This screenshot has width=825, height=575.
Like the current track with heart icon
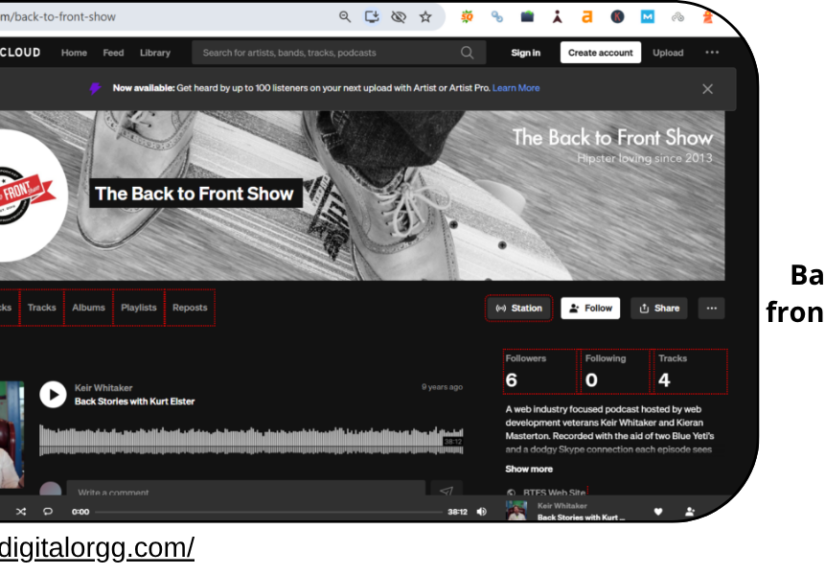[x=658, y=511]
